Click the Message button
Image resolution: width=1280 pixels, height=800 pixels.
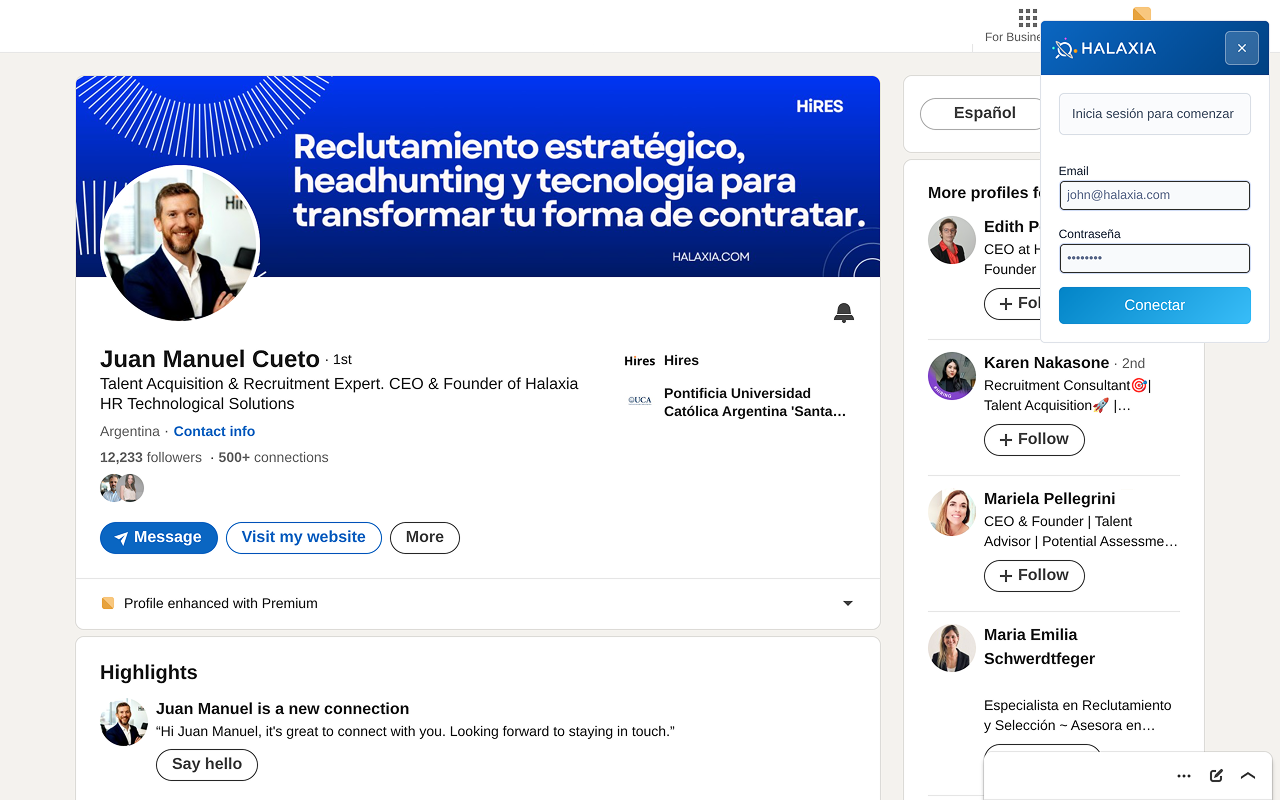[159, 538]
